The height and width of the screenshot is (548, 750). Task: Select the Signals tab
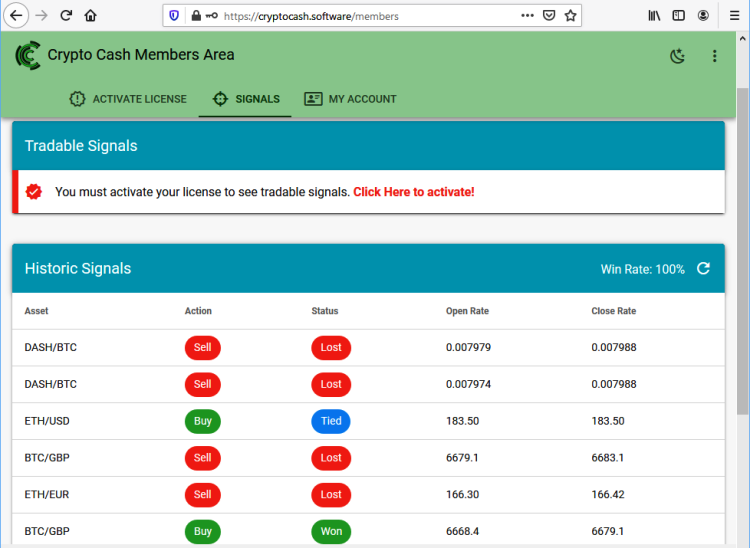click(245, 99)
